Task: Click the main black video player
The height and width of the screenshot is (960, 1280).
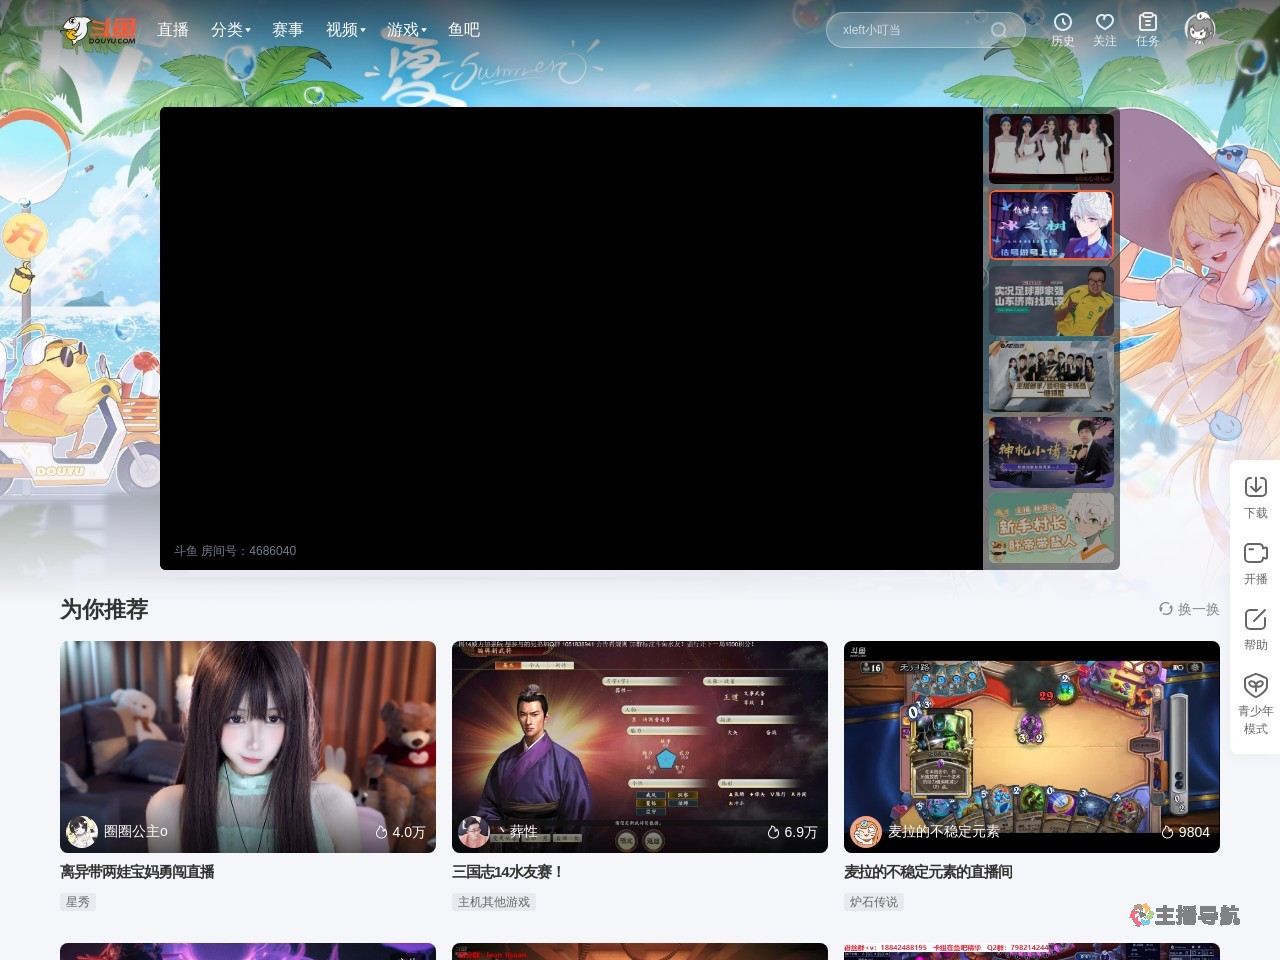Action: [x=571, y=338]
